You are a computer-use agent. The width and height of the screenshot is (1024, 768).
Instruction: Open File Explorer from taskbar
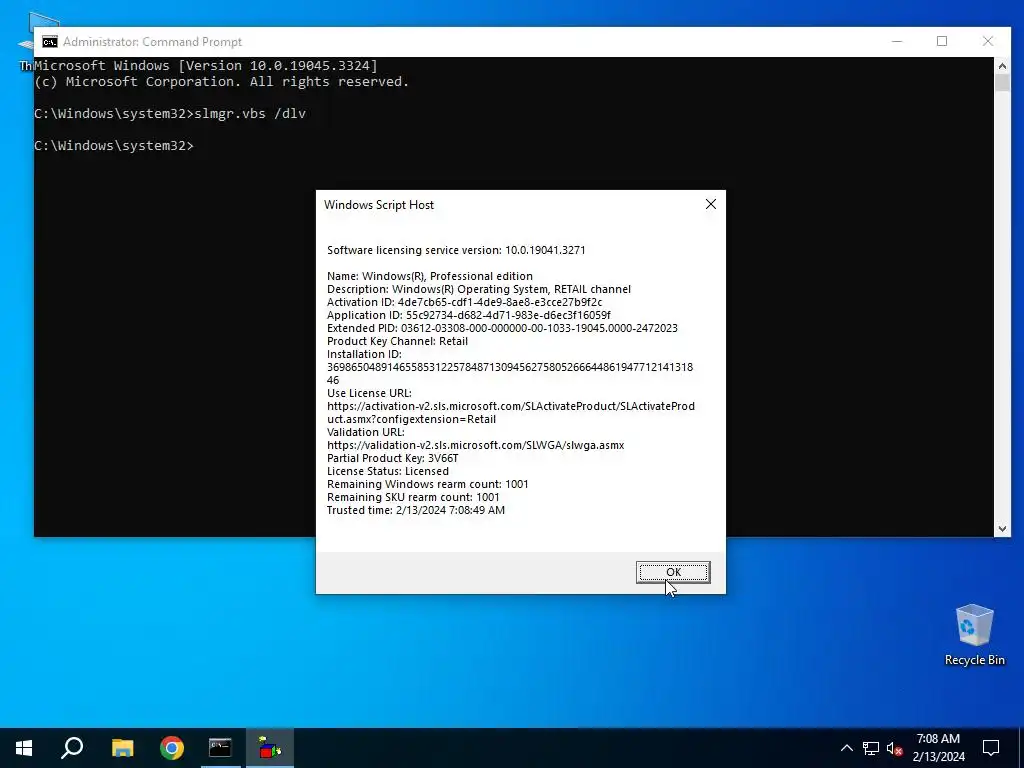pos(122,748)
